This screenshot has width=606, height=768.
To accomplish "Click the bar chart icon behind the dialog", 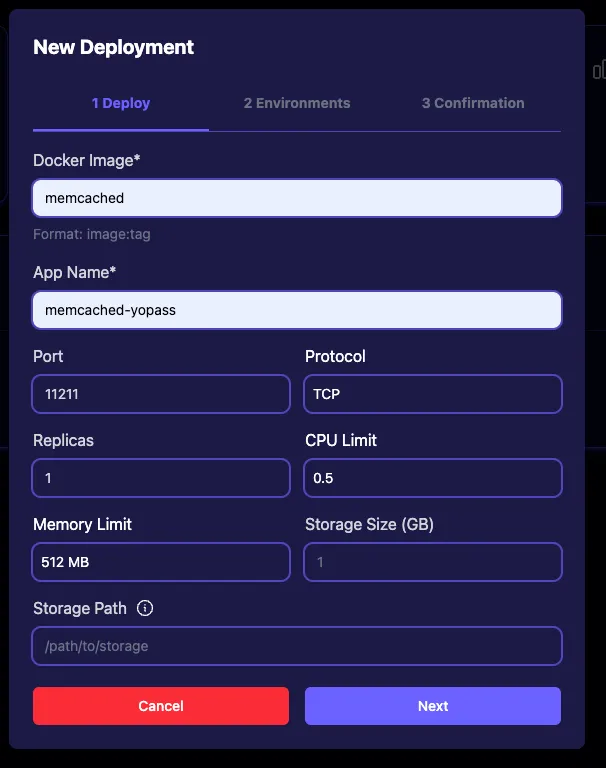I will (599, 70).
